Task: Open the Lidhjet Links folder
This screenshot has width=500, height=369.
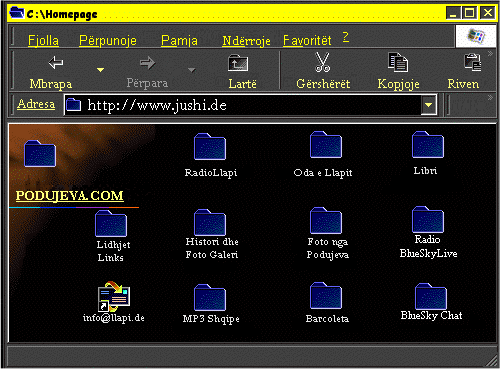Action: 111,223
